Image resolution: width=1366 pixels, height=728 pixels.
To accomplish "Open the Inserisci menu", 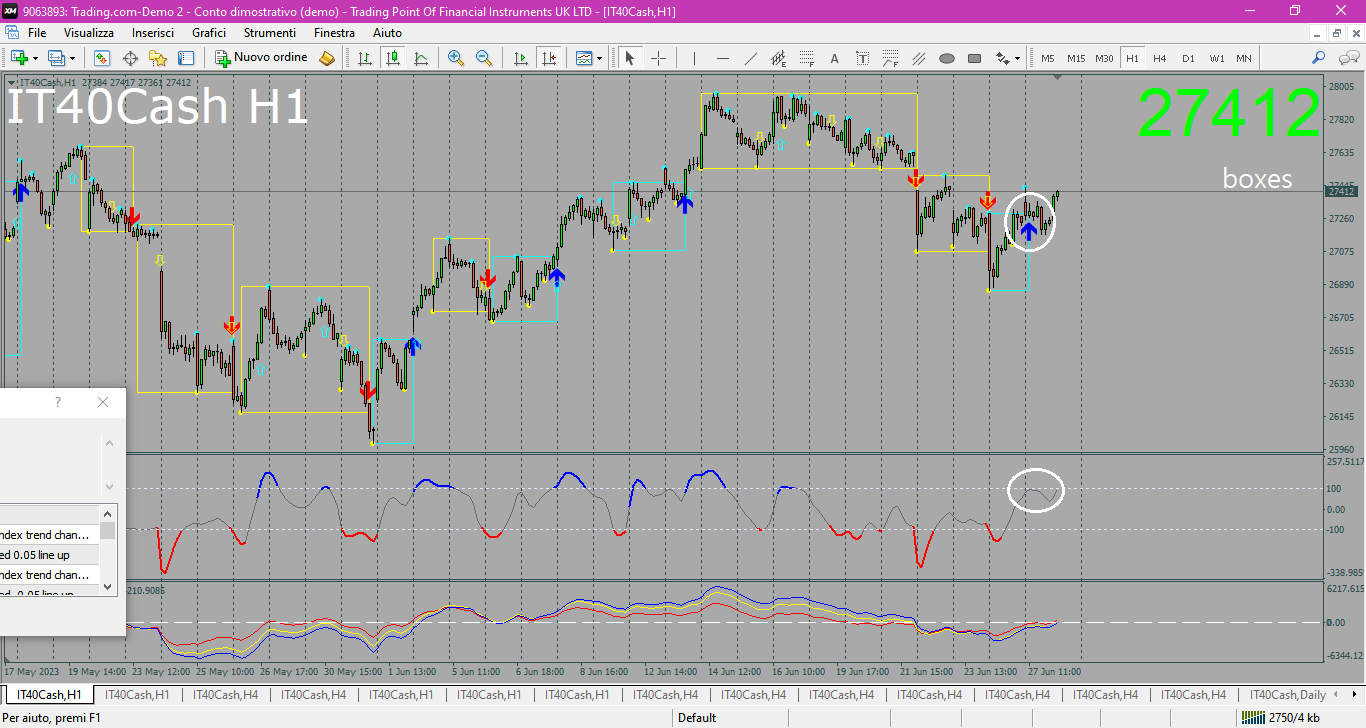I will click(x=153, y=33).
